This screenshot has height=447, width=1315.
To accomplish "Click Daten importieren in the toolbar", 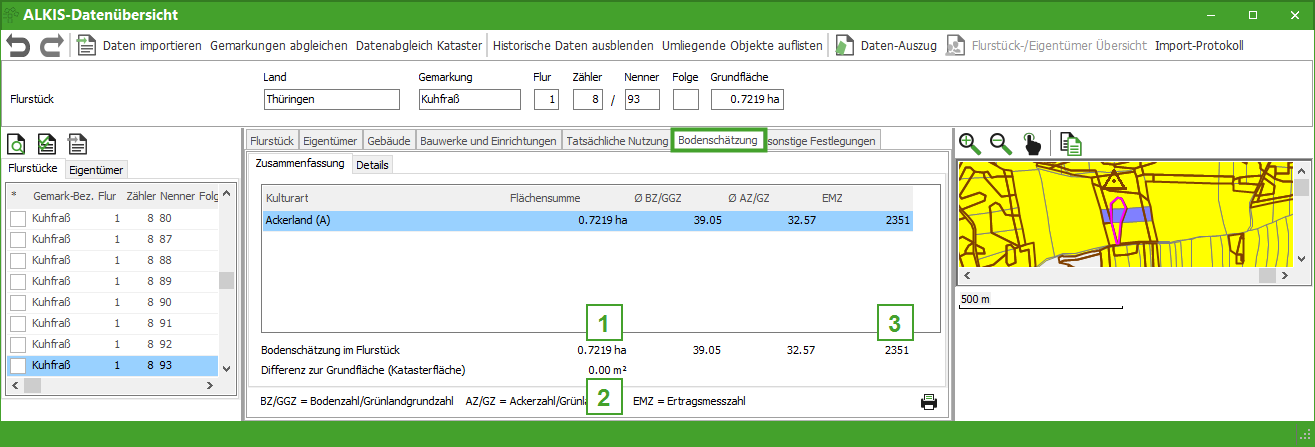I will (140, 46).
